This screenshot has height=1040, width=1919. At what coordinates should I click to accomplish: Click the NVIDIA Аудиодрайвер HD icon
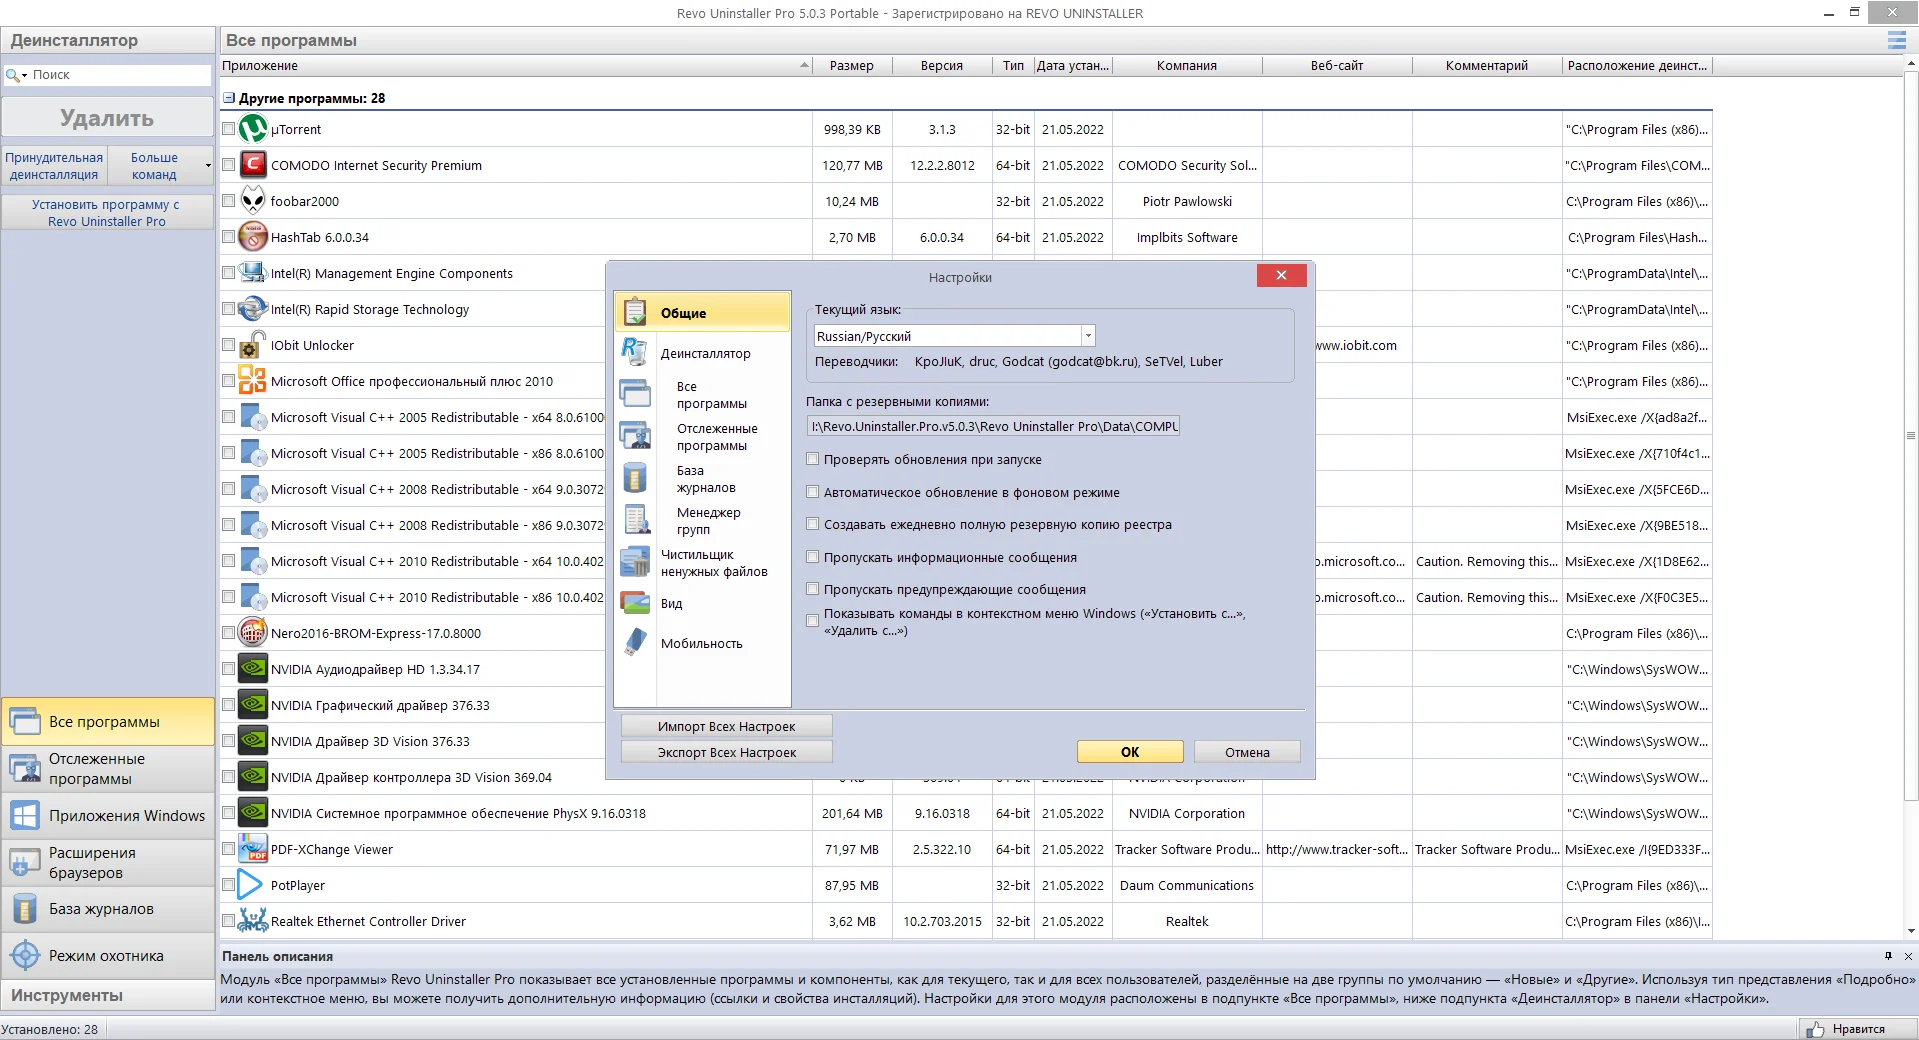click(x=253, y=669)
